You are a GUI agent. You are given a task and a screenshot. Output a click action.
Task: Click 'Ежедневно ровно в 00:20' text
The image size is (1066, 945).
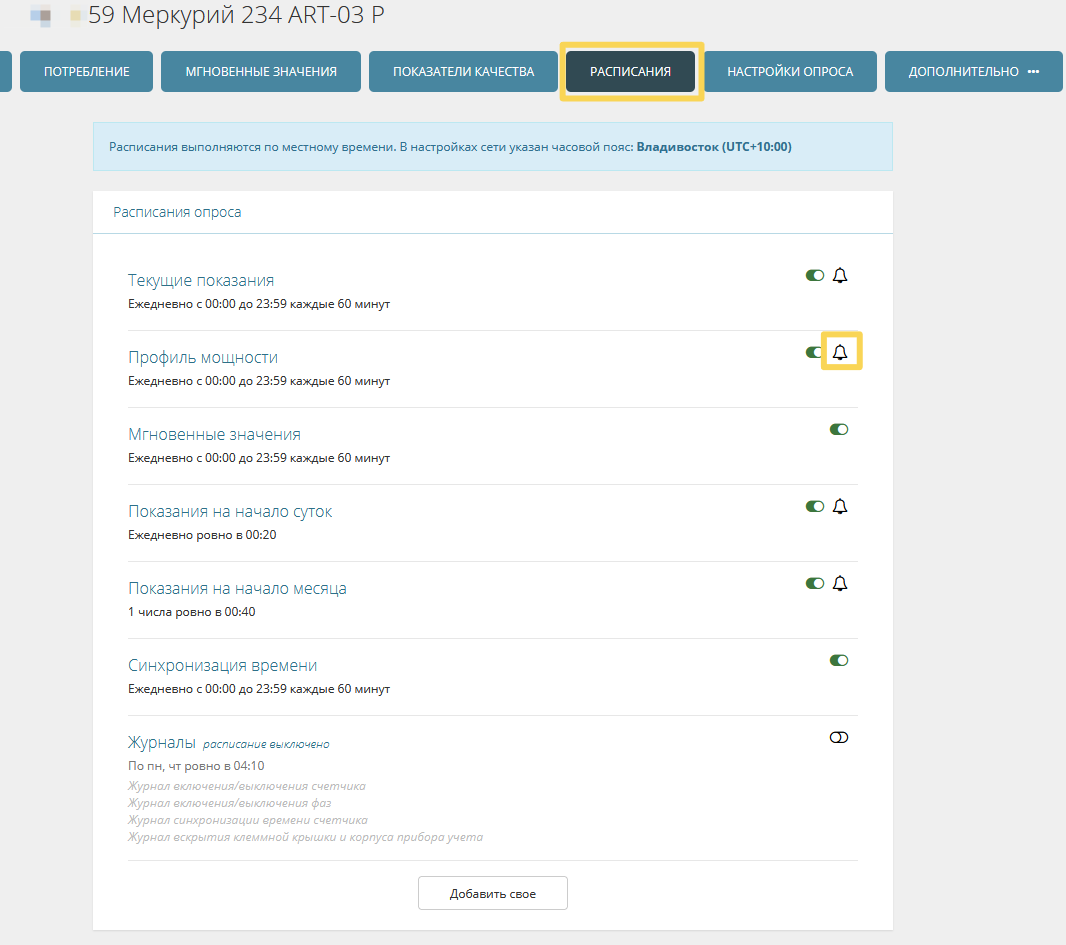click(x=202, y=535)
